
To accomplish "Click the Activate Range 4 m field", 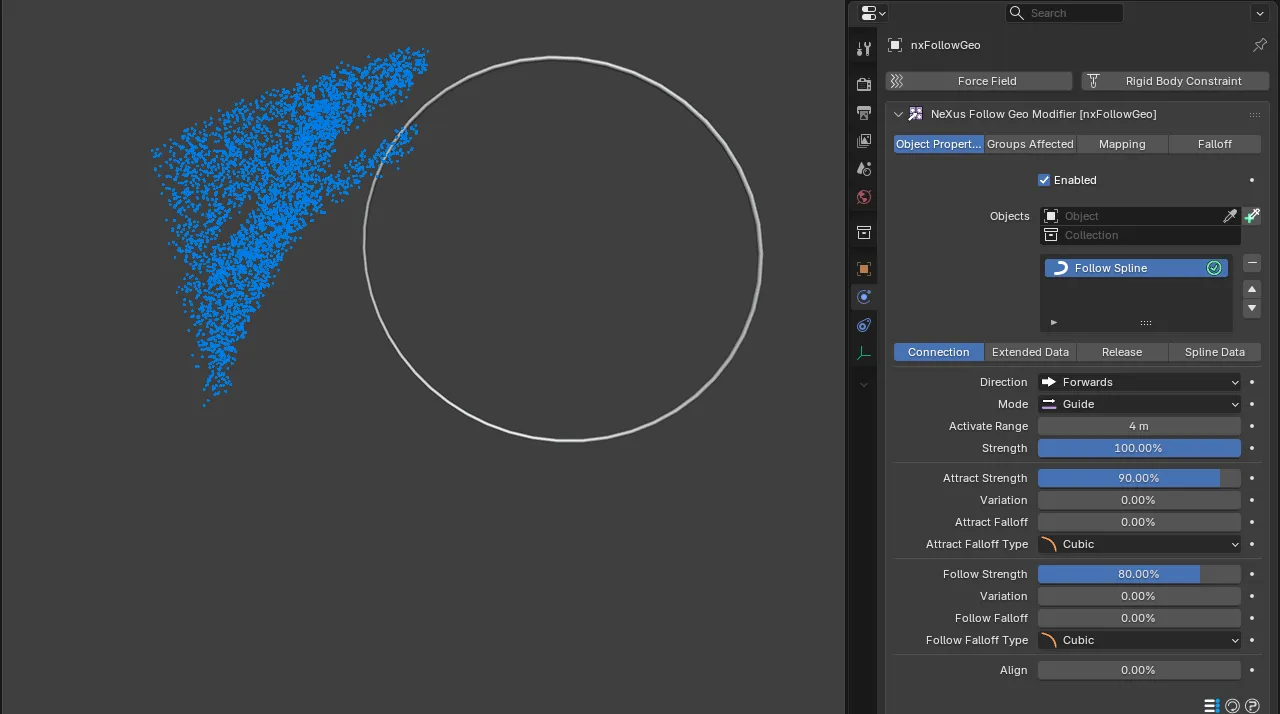I will 1139,426.
